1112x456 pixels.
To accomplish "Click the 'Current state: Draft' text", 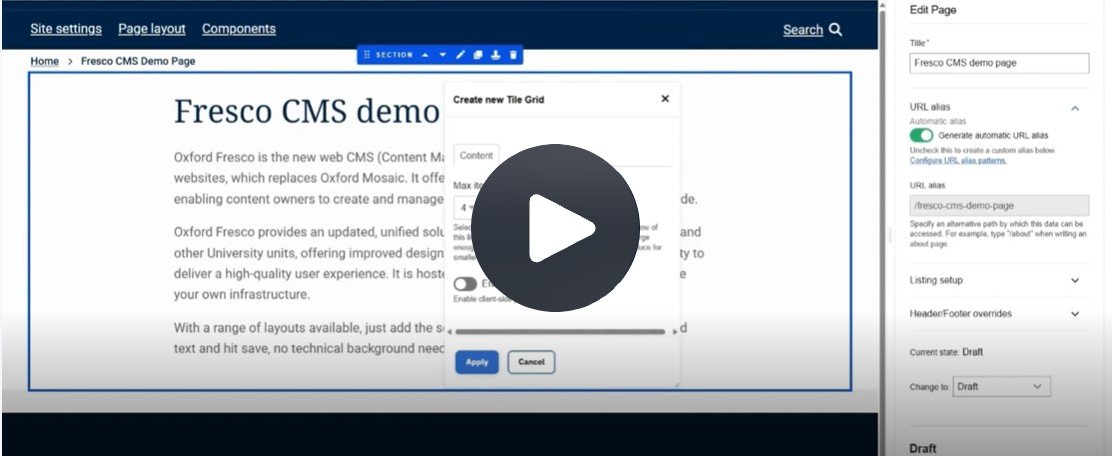I will click(x=946, y=352).
